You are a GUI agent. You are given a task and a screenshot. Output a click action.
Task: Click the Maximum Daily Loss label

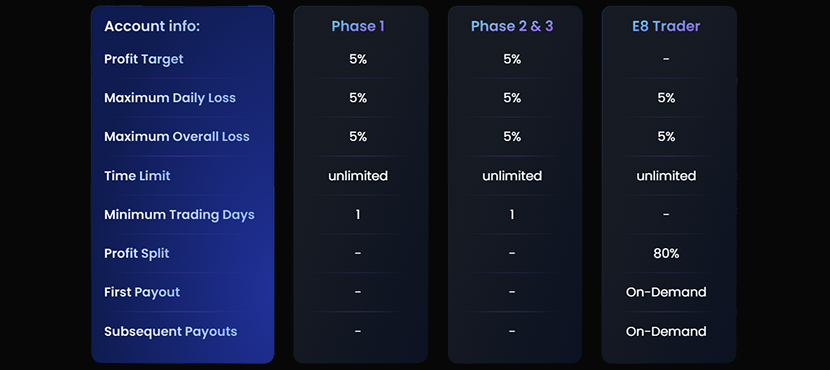click(x=170, y=98)
